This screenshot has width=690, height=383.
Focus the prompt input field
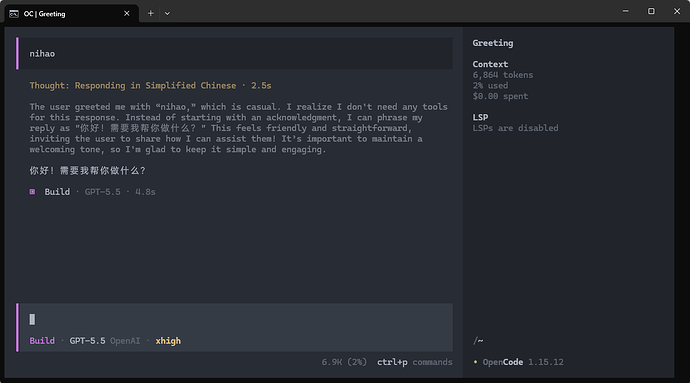(235, 319)
